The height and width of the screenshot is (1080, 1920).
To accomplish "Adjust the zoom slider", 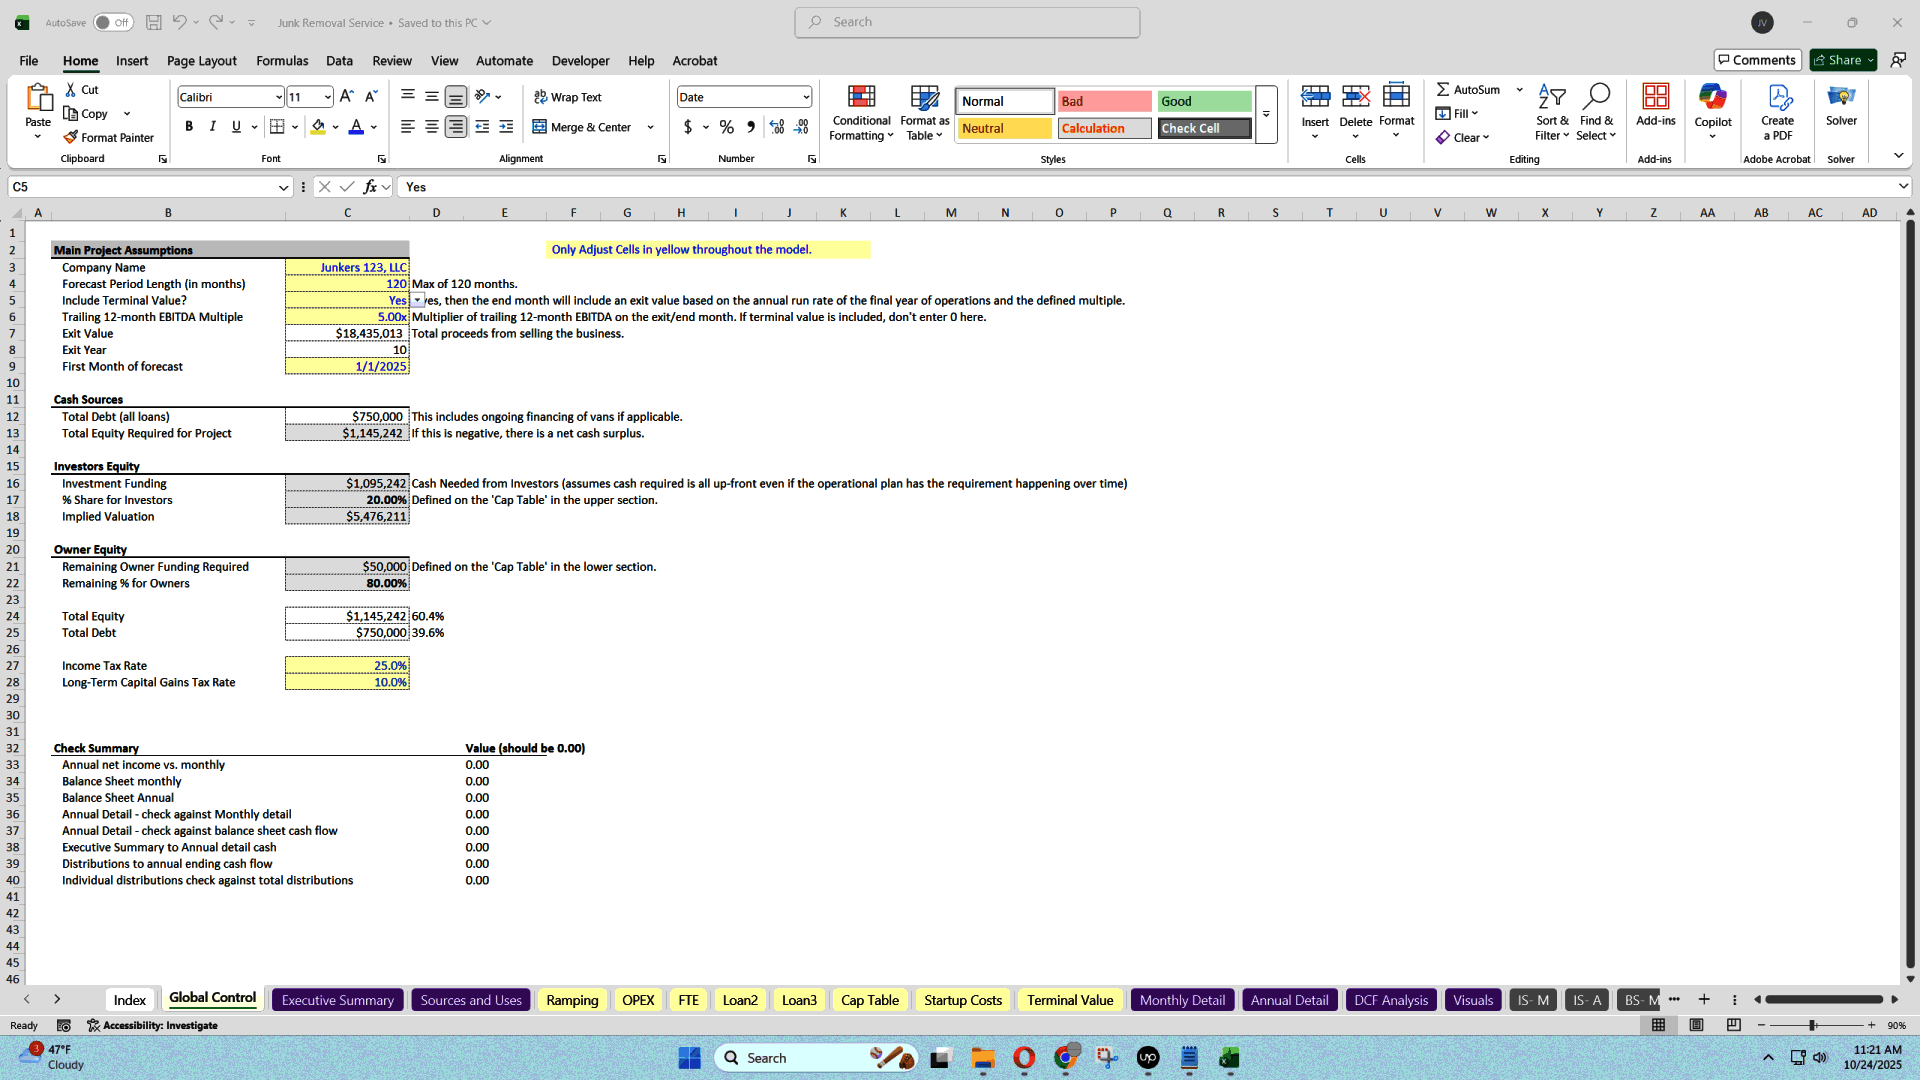I will pyautogui.click(x=1812, y=1025).
